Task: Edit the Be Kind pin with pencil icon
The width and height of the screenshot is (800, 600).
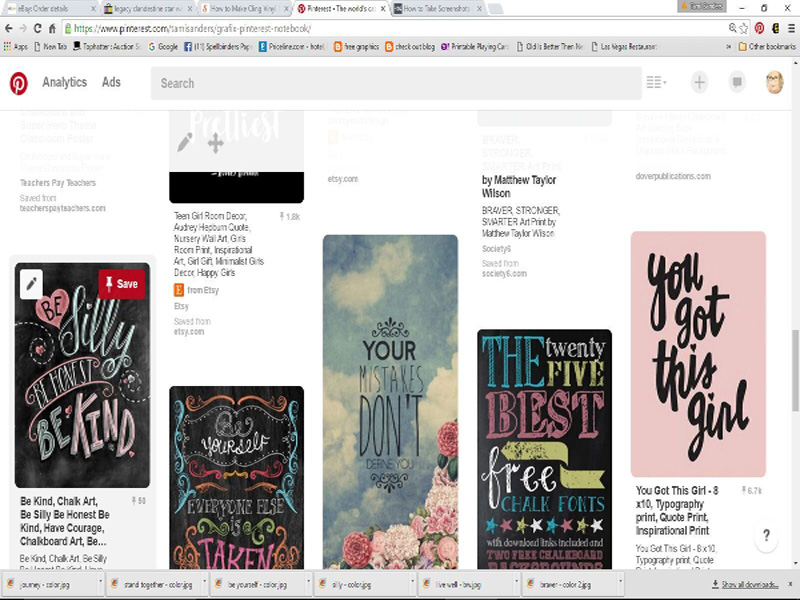Action: (x=31, y=284)
